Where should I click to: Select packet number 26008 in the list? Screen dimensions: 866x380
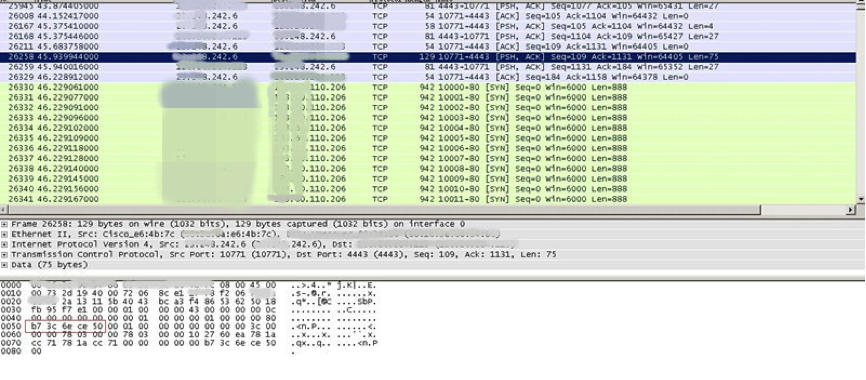pos(428,16)
